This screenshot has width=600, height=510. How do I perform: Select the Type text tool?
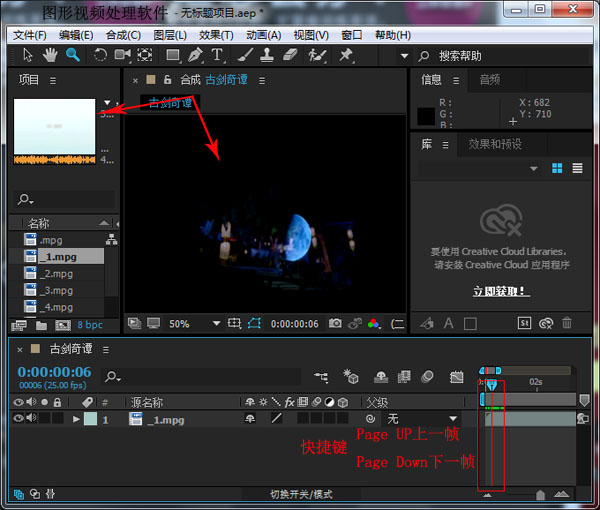(x=217, y=55)
